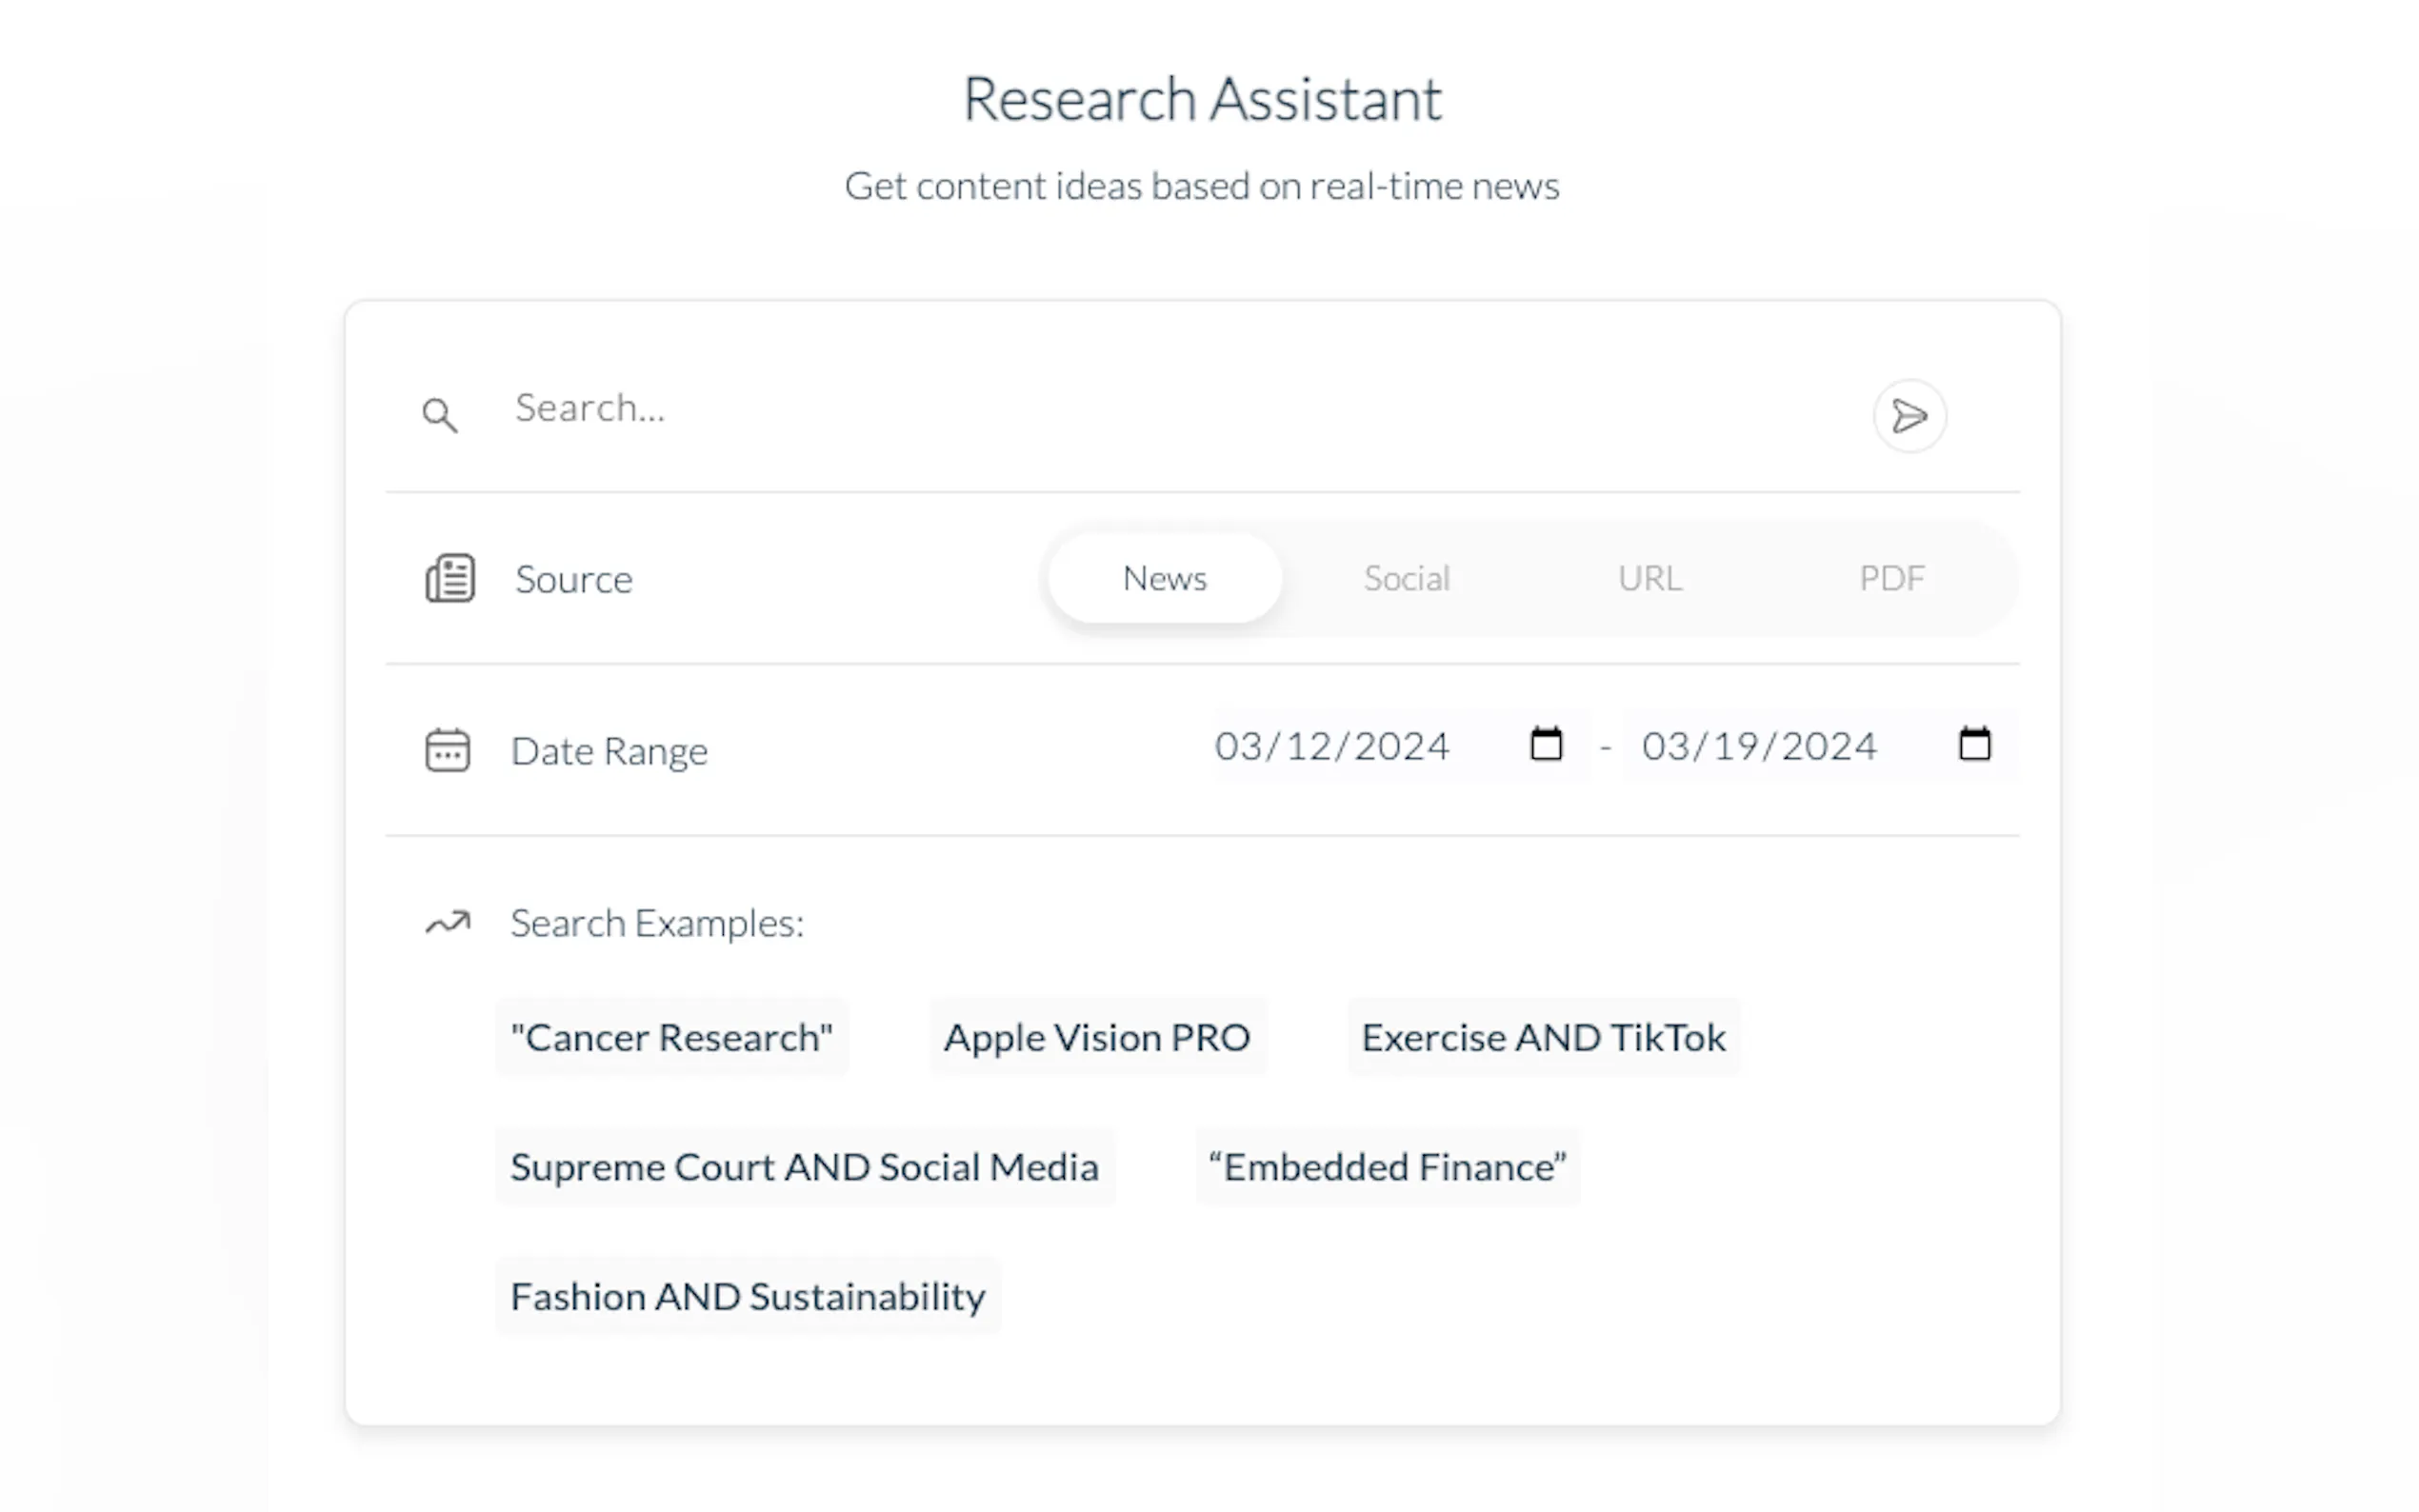Select the News source tab
This screenshot has height=1512, width=2419.
point(1164,578)
